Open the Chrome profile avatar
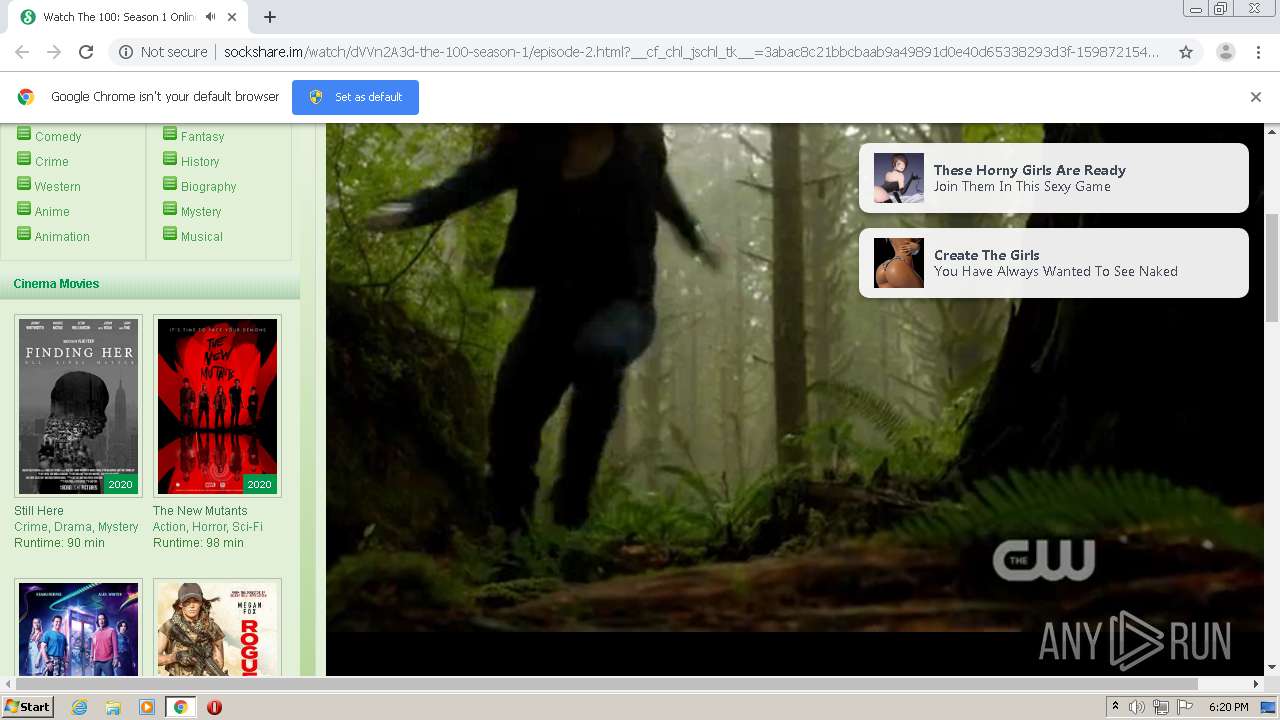1280x720 pixels. [x=1225, y=52]
